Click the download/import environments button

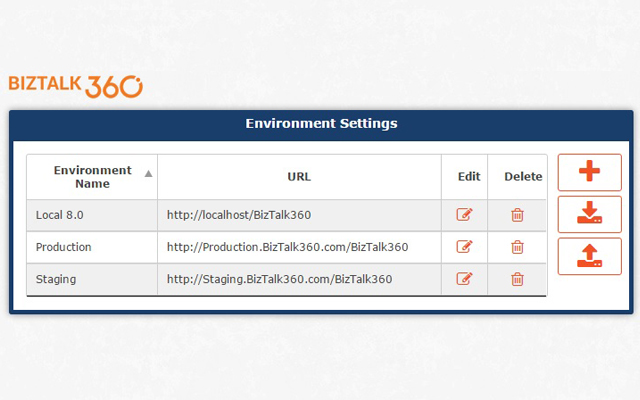[589, 214]
